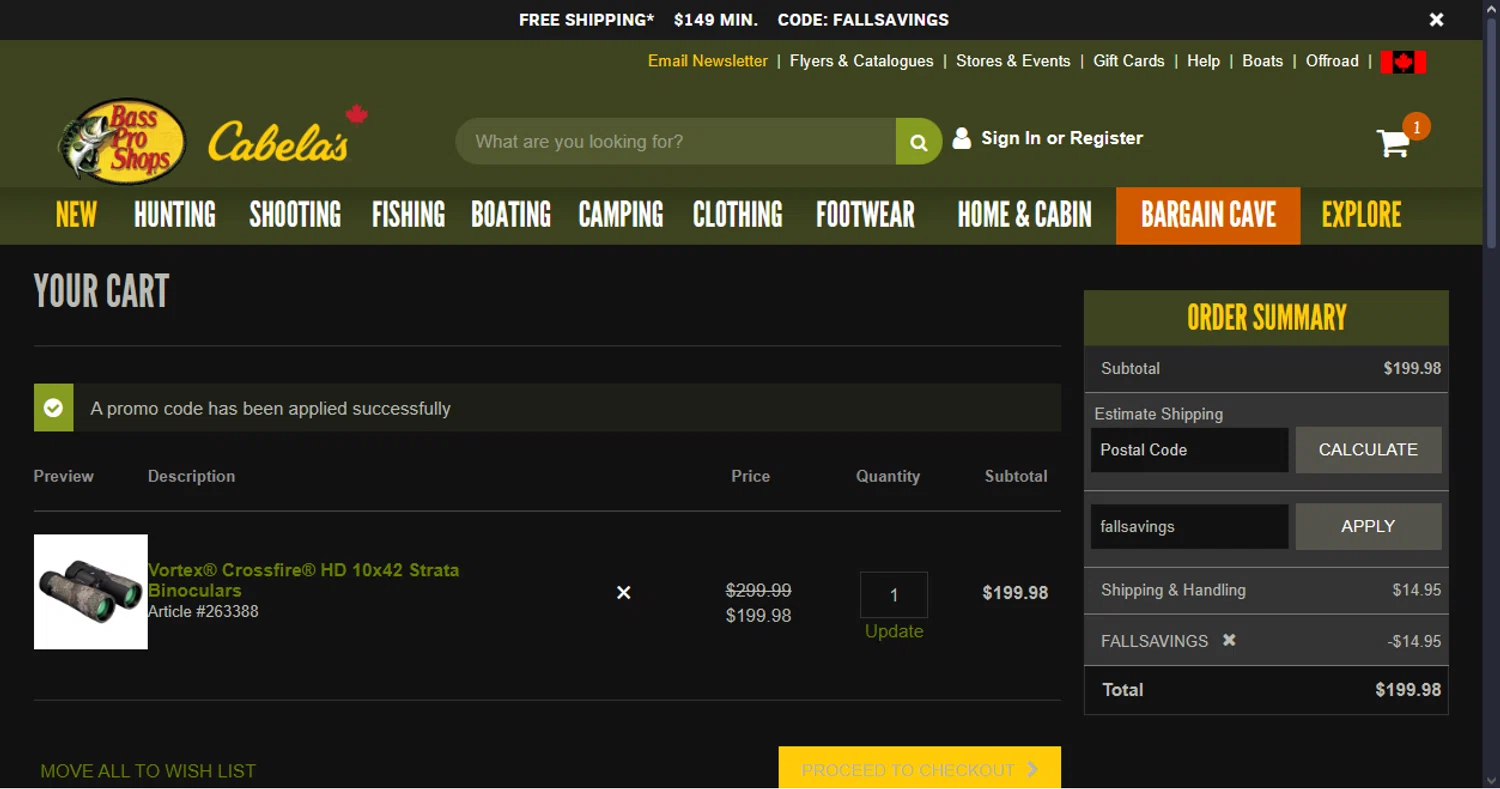This screenshot has height=789, width=1500.
Task: Open the SHOOTING menu
Action: 295,215
